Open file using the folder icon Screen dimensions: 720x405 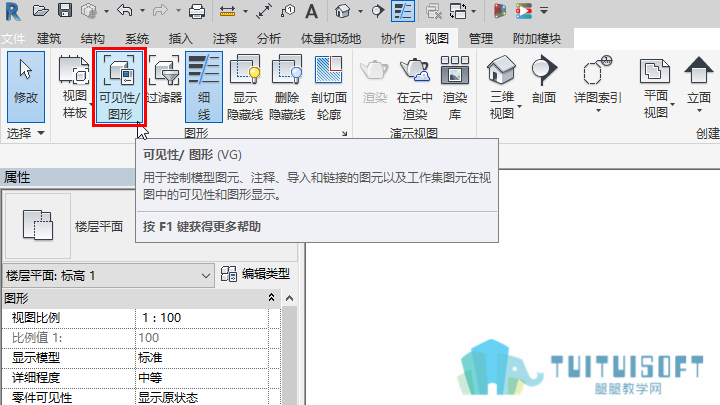pos(41,11)
